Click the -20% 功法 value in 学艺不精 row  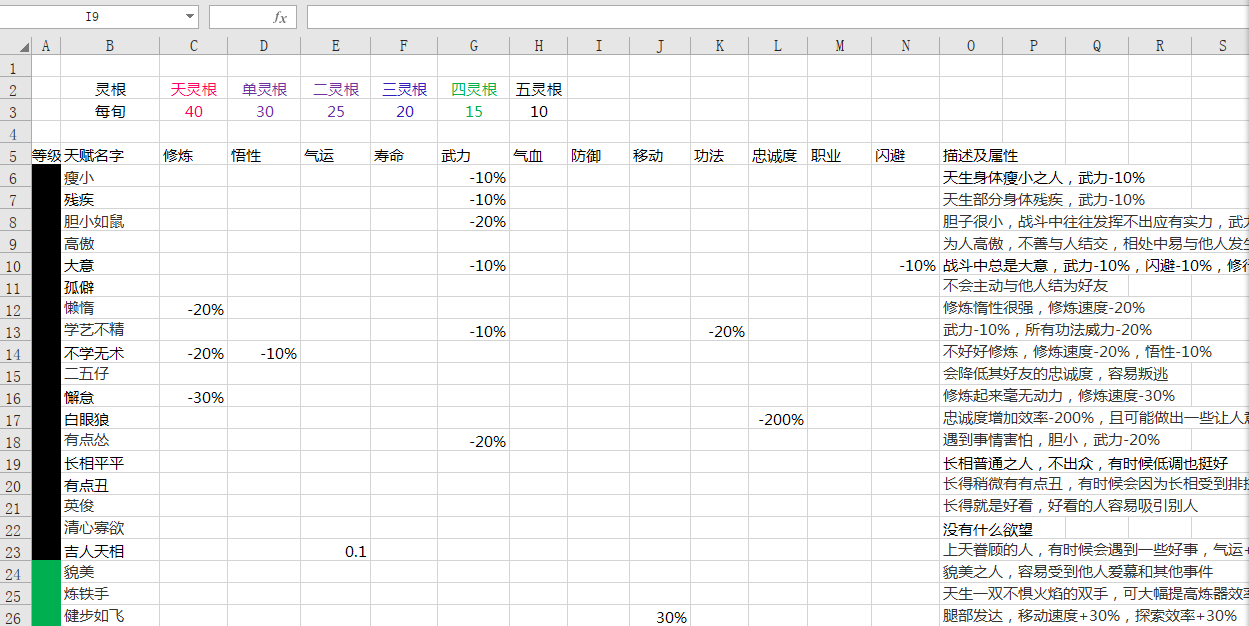pos(720,331)
